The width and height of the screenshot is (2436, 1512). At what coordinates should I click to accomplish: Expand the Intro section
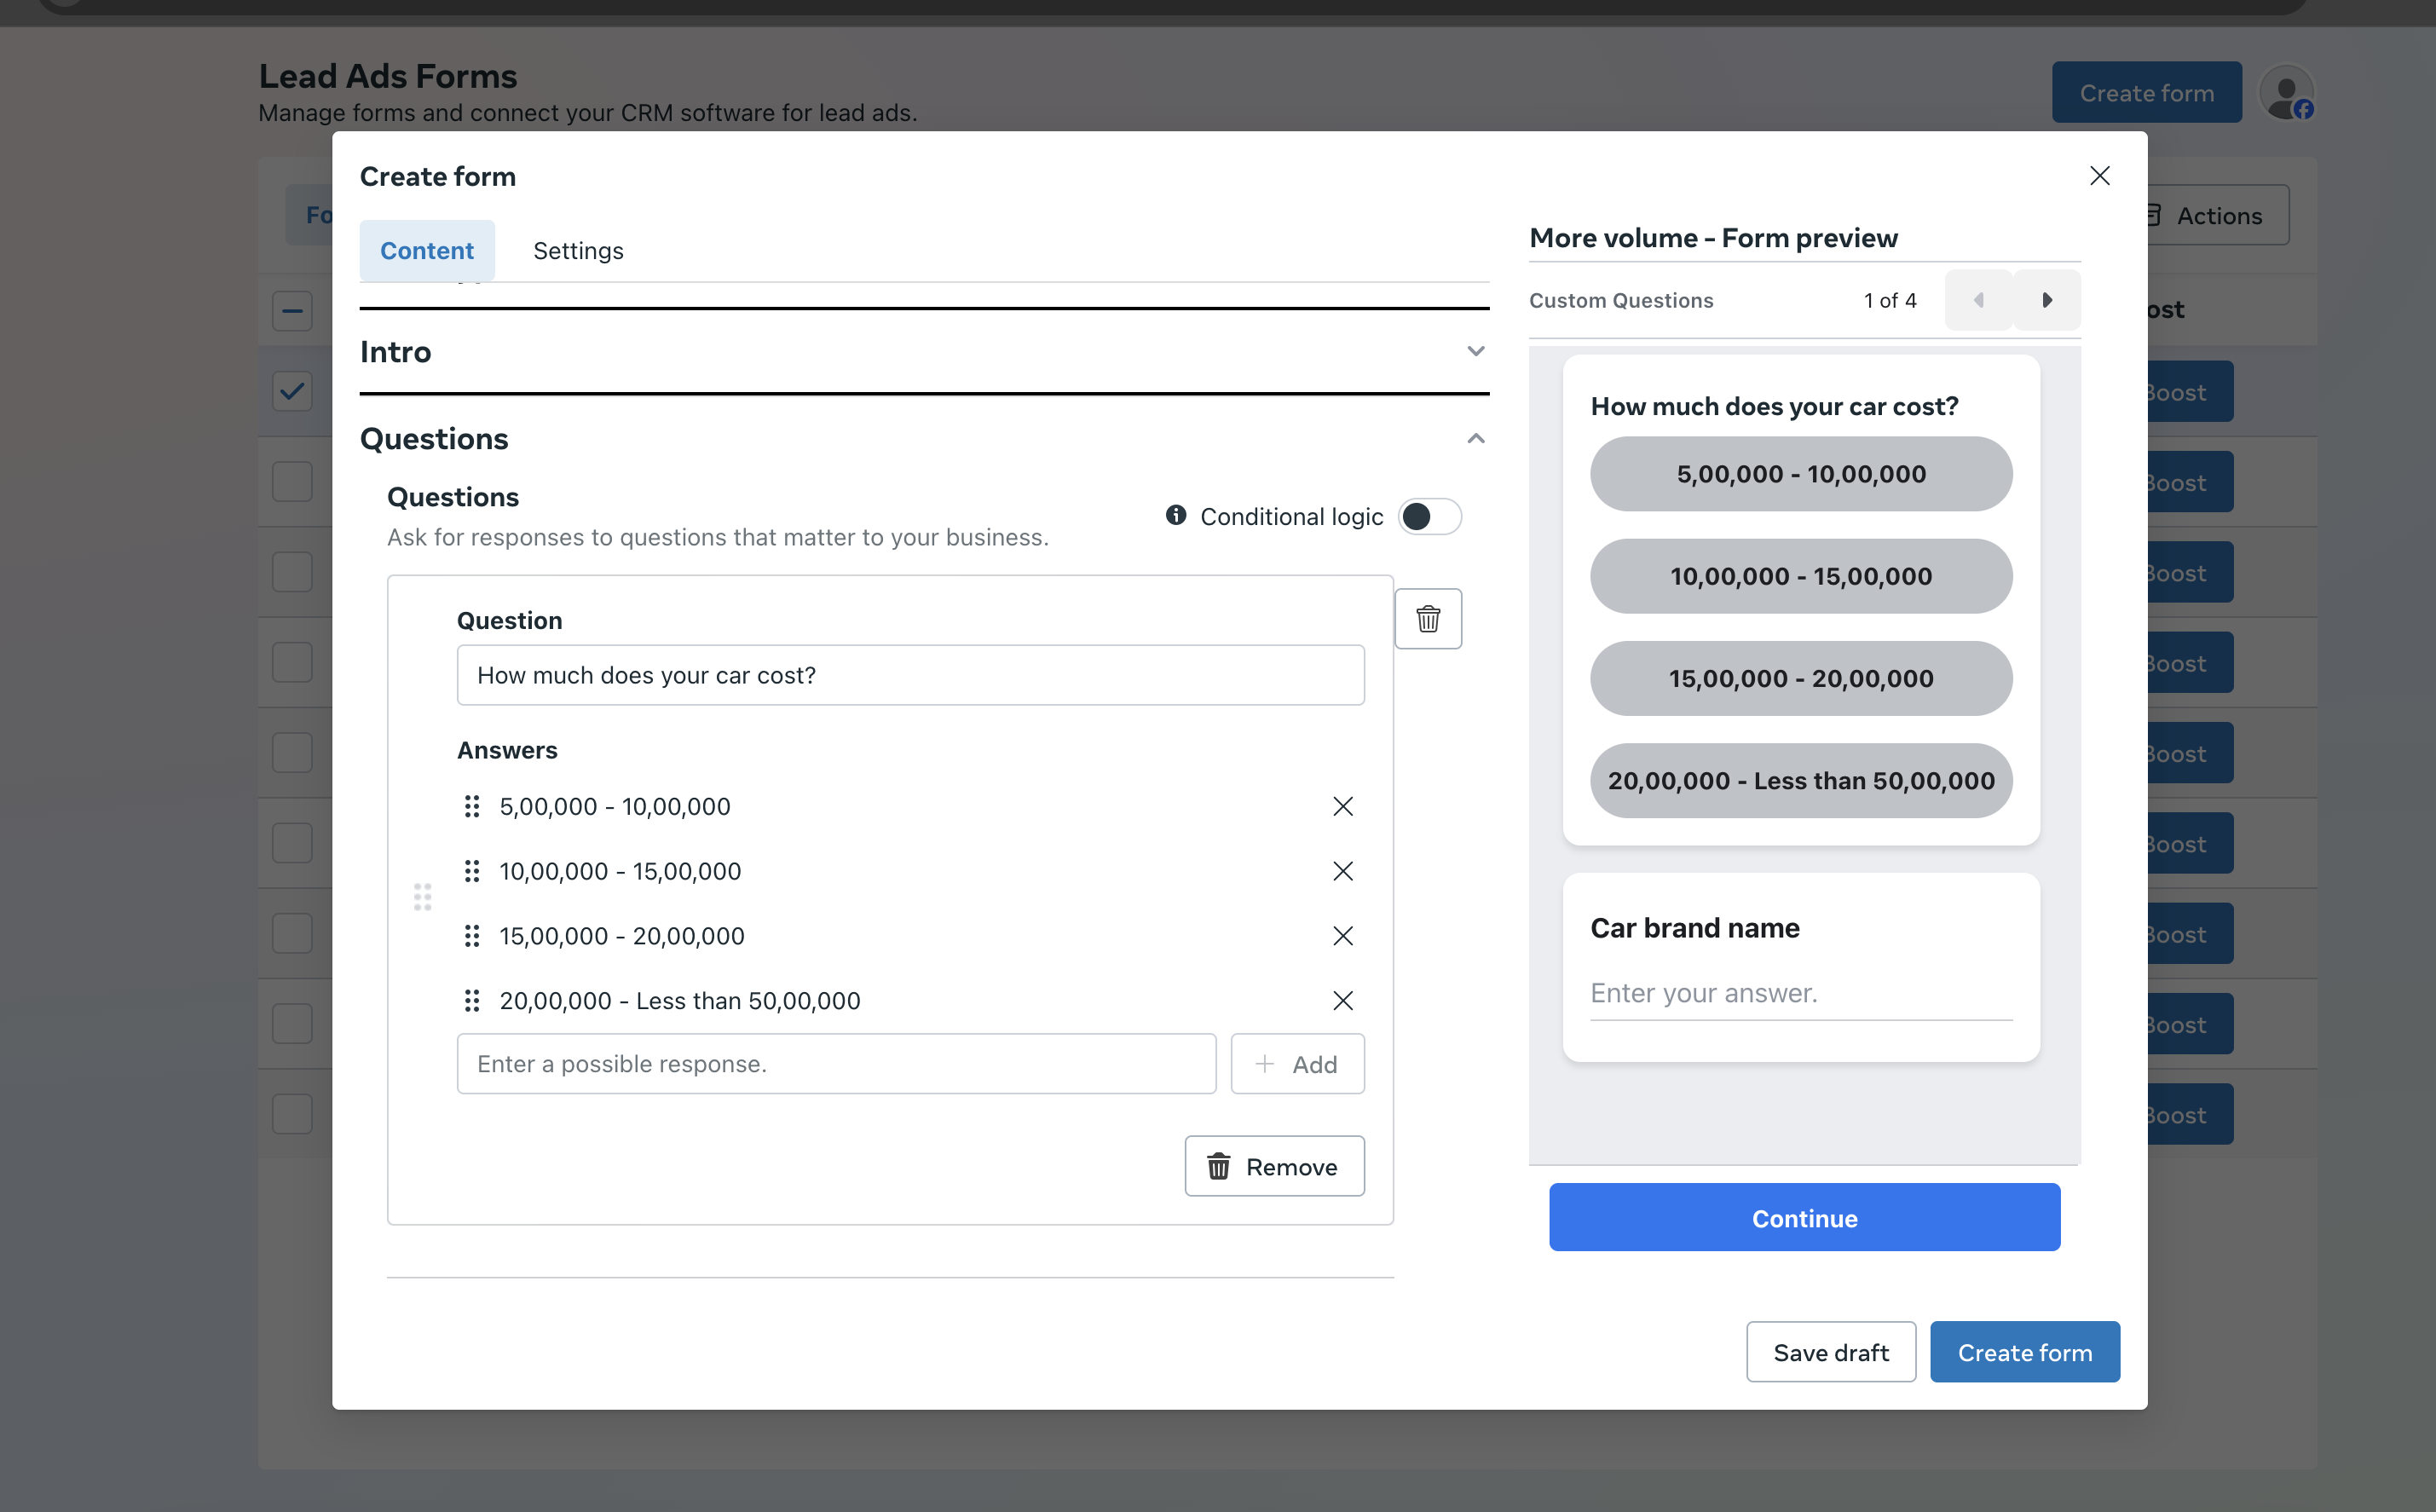click(1475, 351)
